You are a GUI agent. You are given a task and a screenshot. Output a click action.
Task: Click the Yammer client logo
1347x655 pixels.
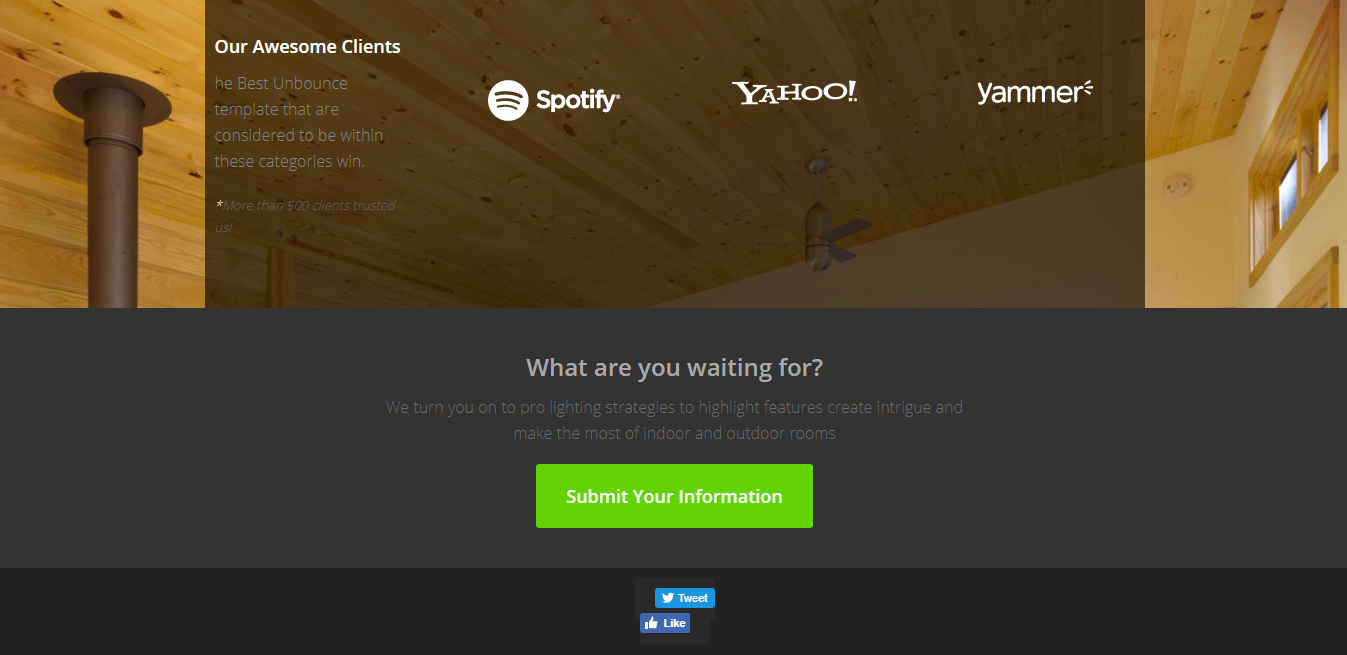click(1033, 93)
